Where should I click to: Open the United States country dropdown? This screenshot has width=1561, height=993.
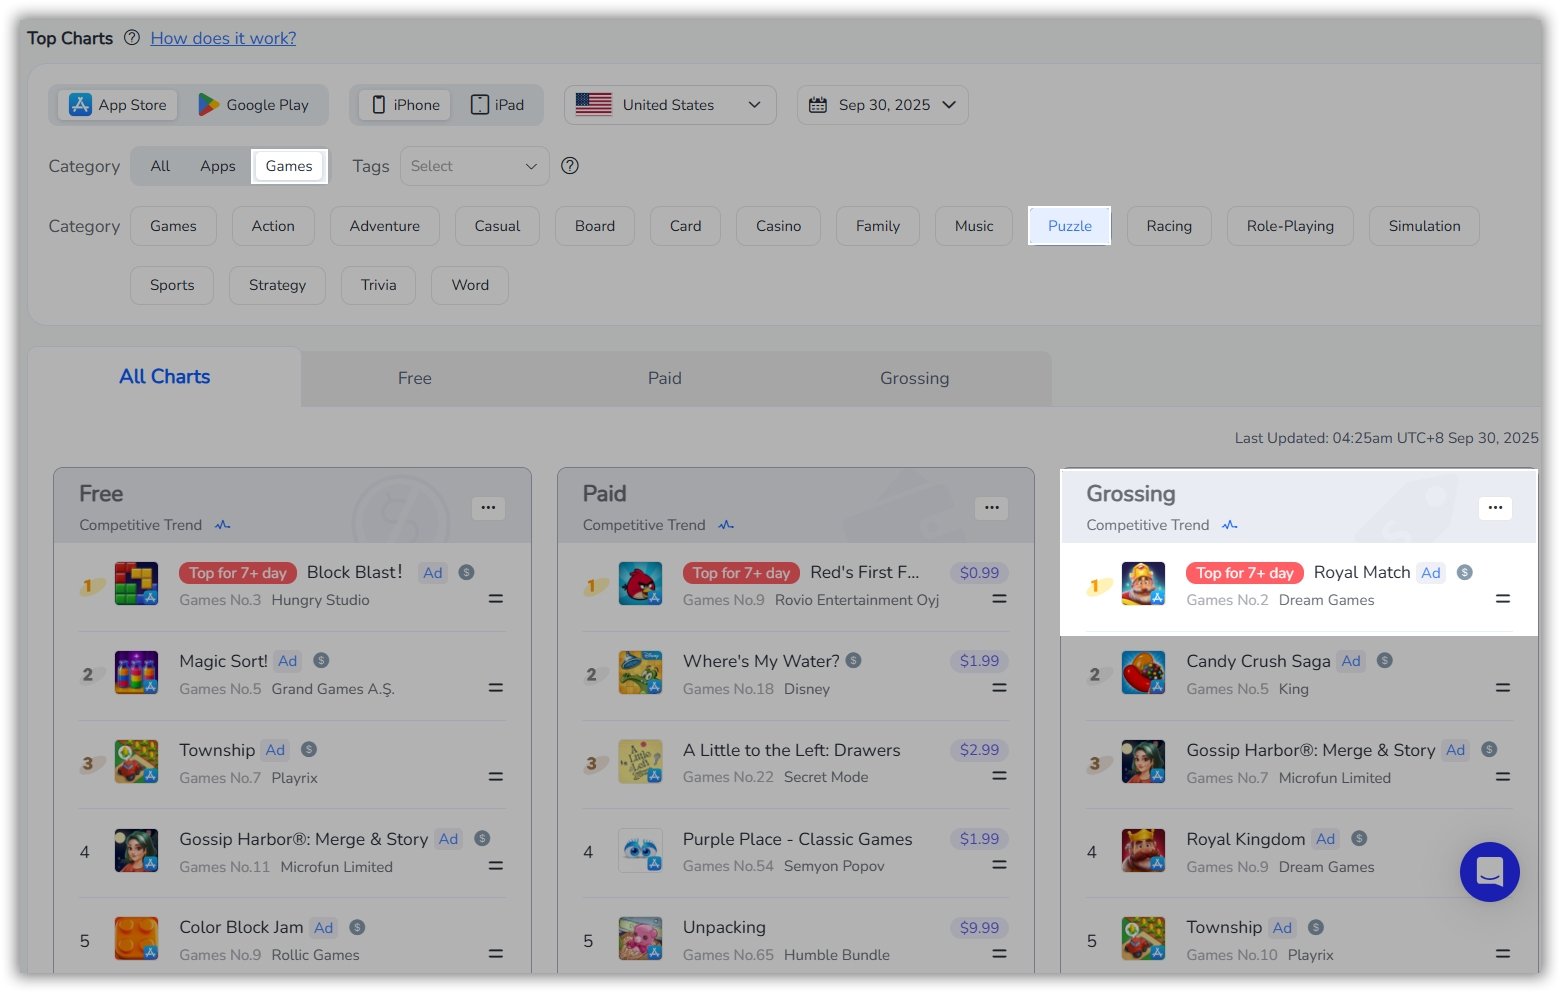pyautogui.click(x=670, y=105)
